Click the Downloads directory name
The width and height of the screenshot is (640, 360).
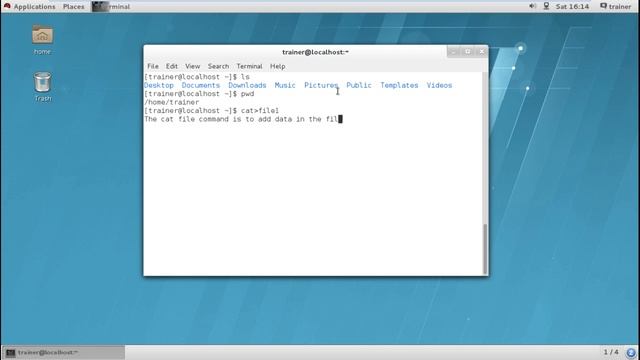click(247, 85)
